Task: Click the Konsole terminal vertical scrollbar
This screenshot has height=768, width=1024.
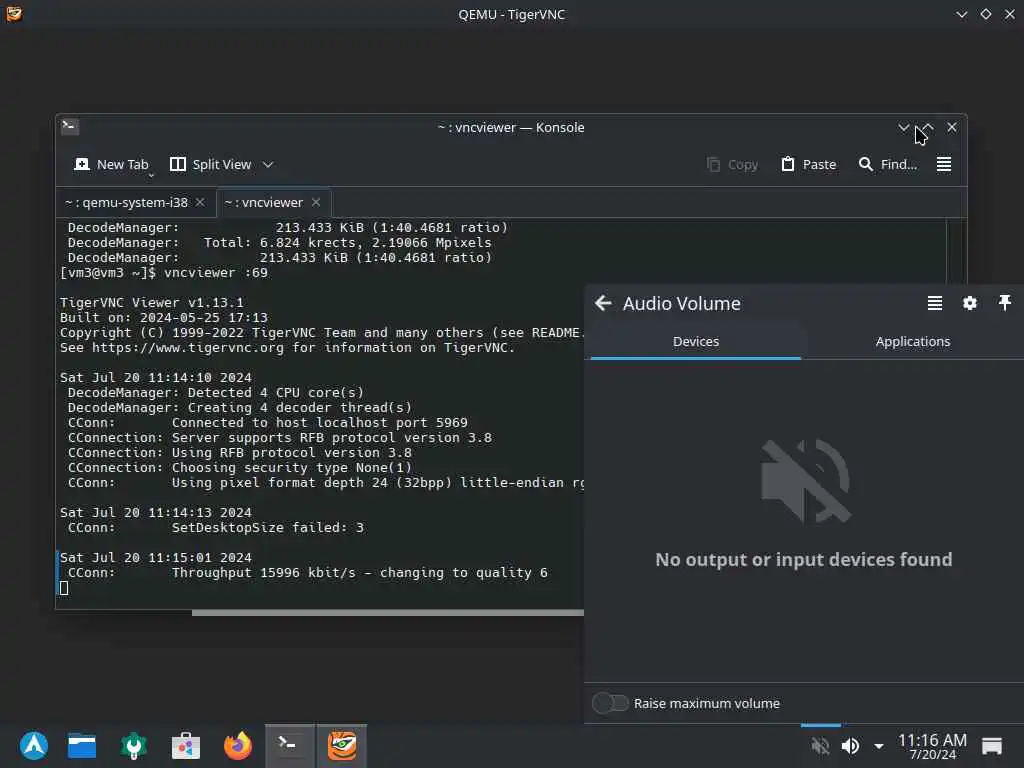Action: coord(955,251)
